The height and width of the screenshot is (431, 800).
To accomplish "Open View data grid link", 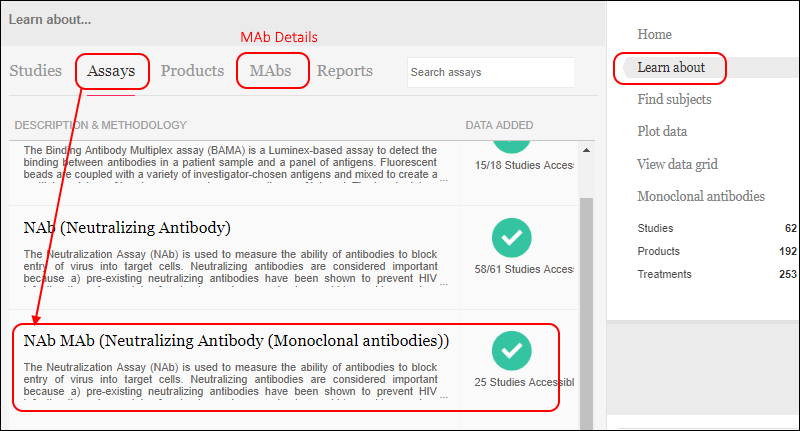I will [677, 164].
